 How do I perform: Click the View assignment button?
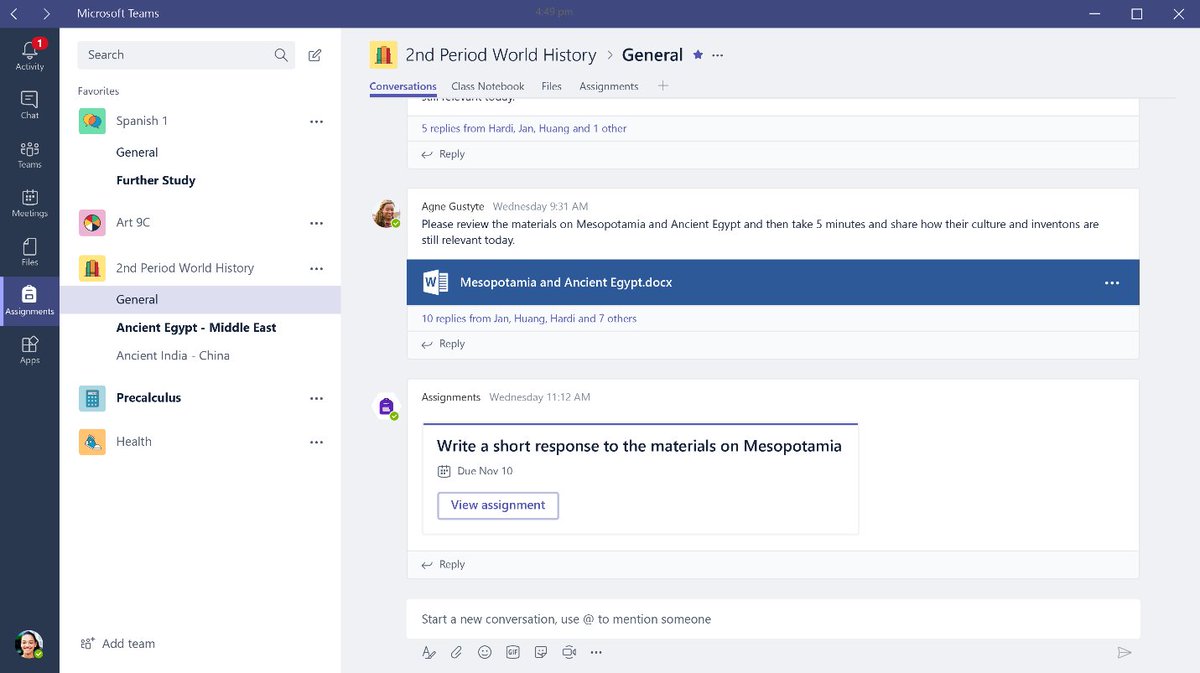pyautogui.click(x=498, y=505)
